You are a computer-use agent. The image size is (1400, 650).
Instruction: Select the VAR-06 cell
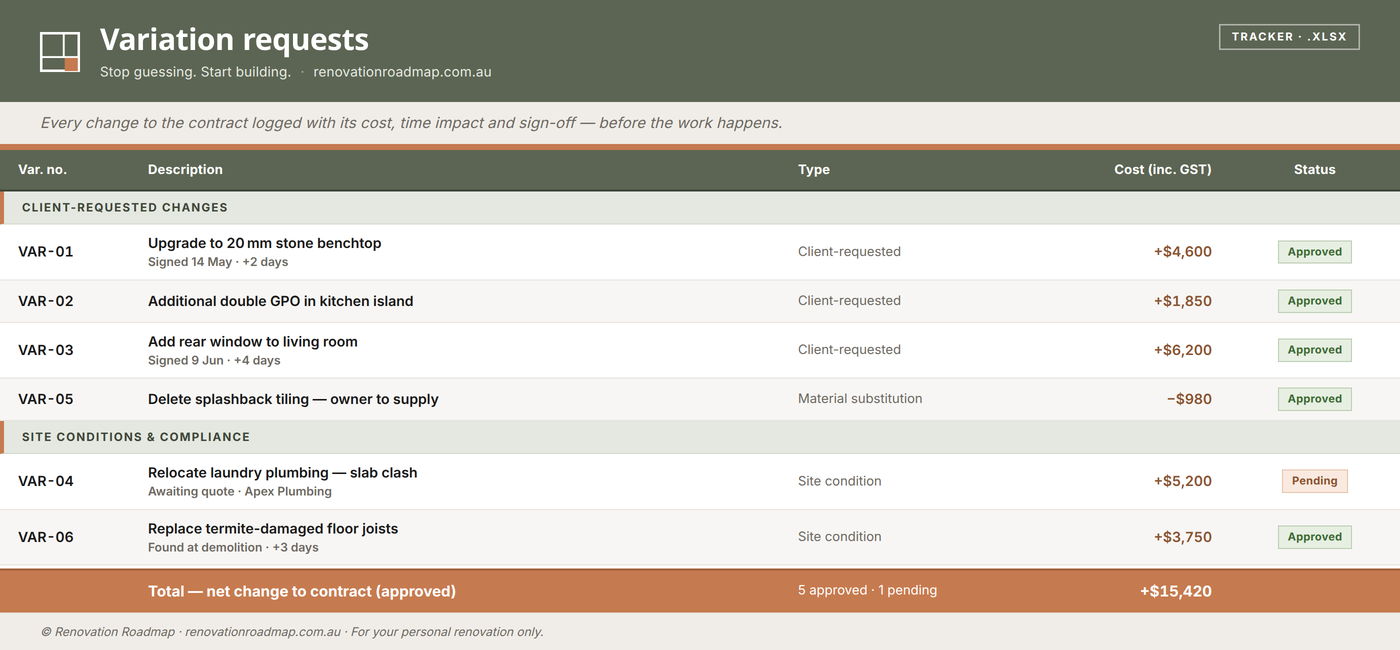(46, 537)
